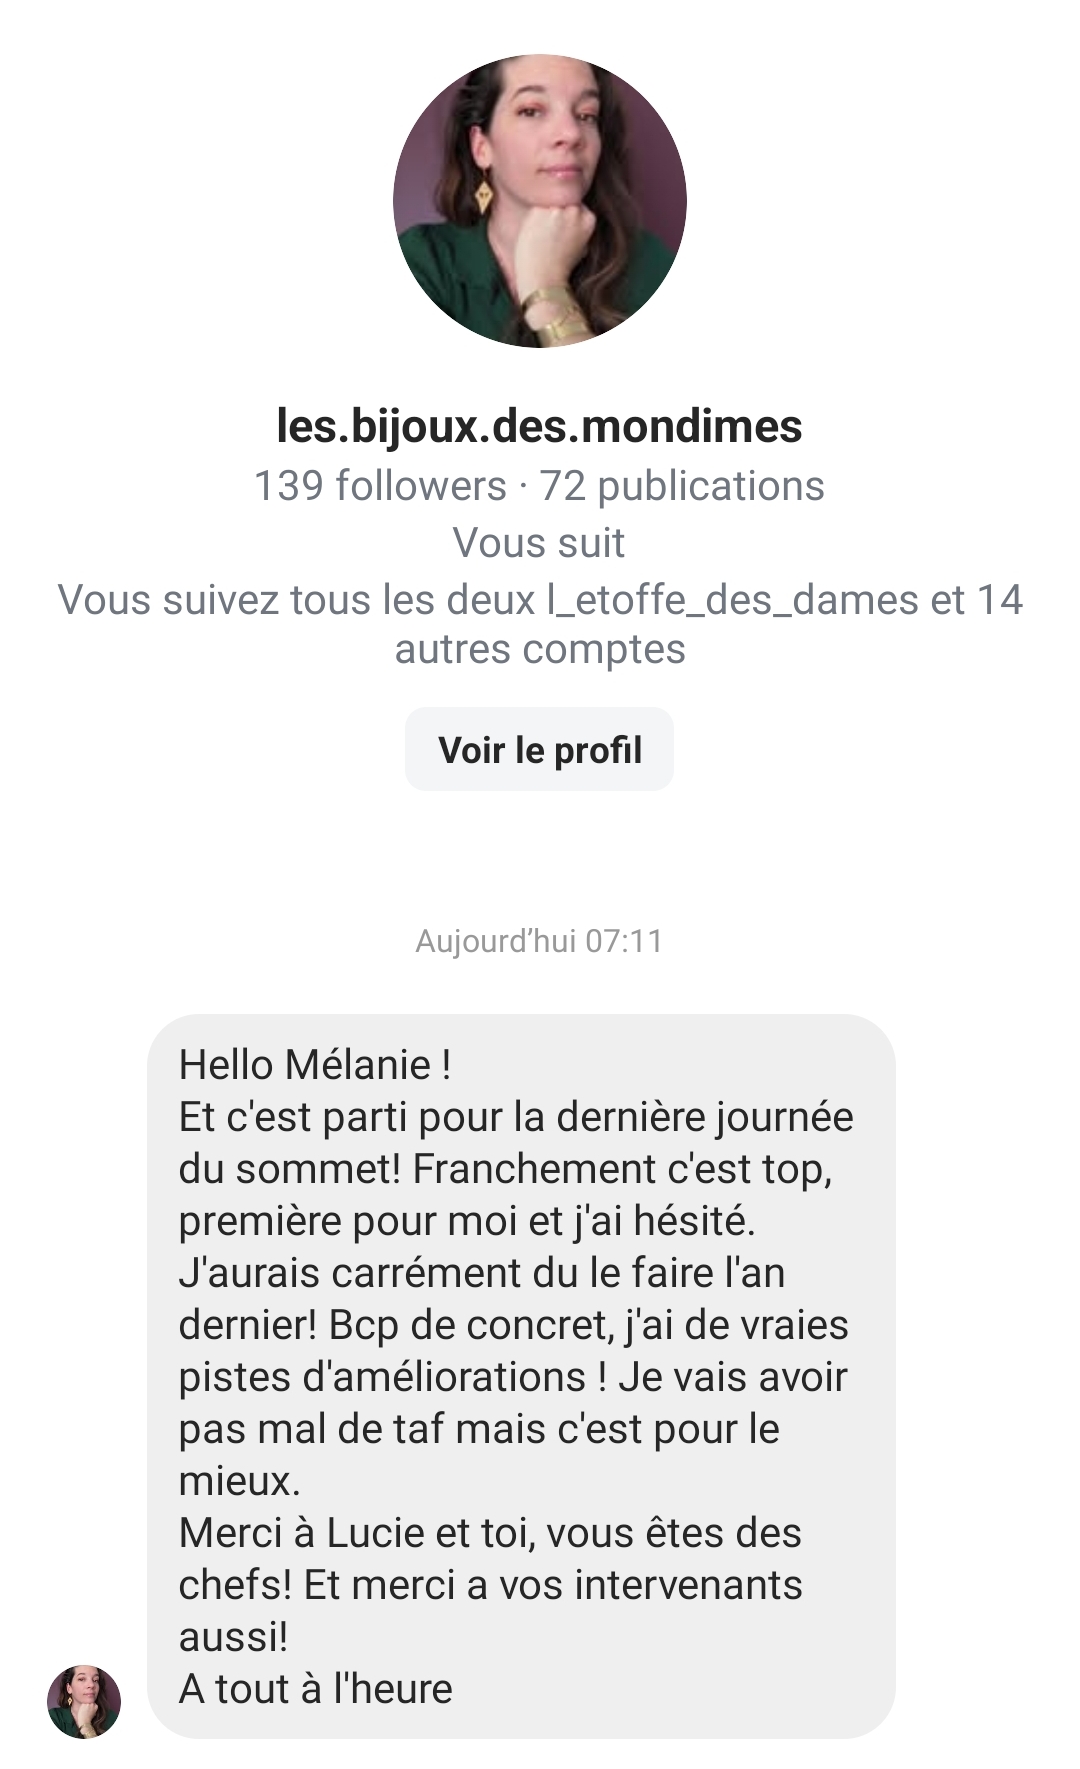Open the large circular profile picture

[540, 200]
